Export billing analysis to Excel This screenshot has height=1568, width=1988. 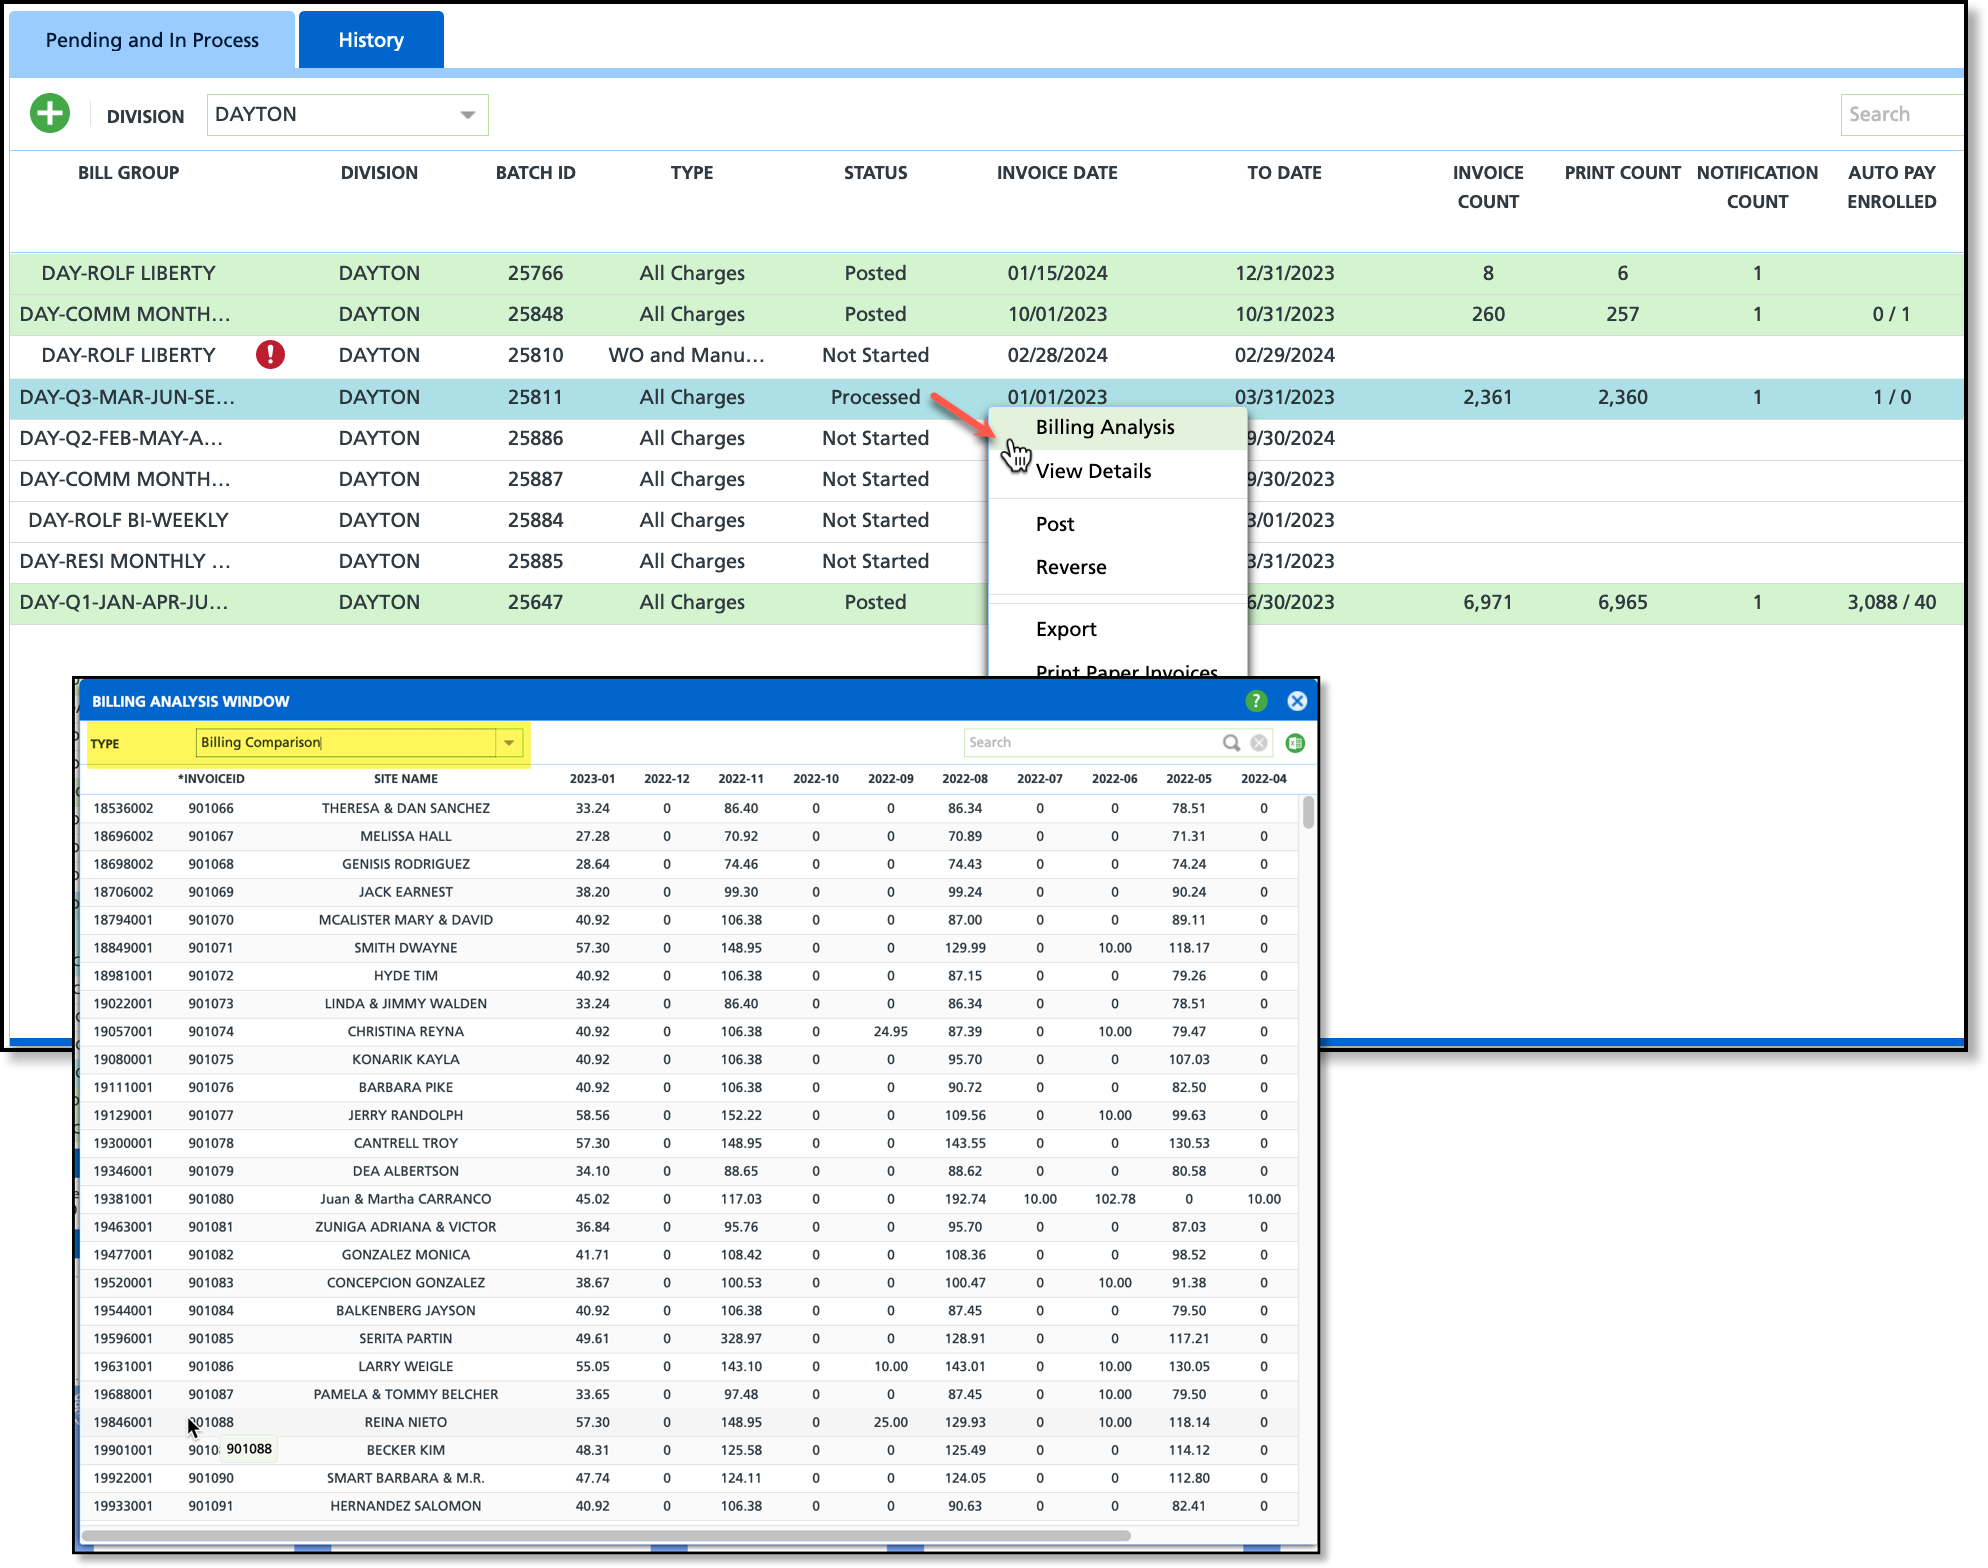point(1295,743)
